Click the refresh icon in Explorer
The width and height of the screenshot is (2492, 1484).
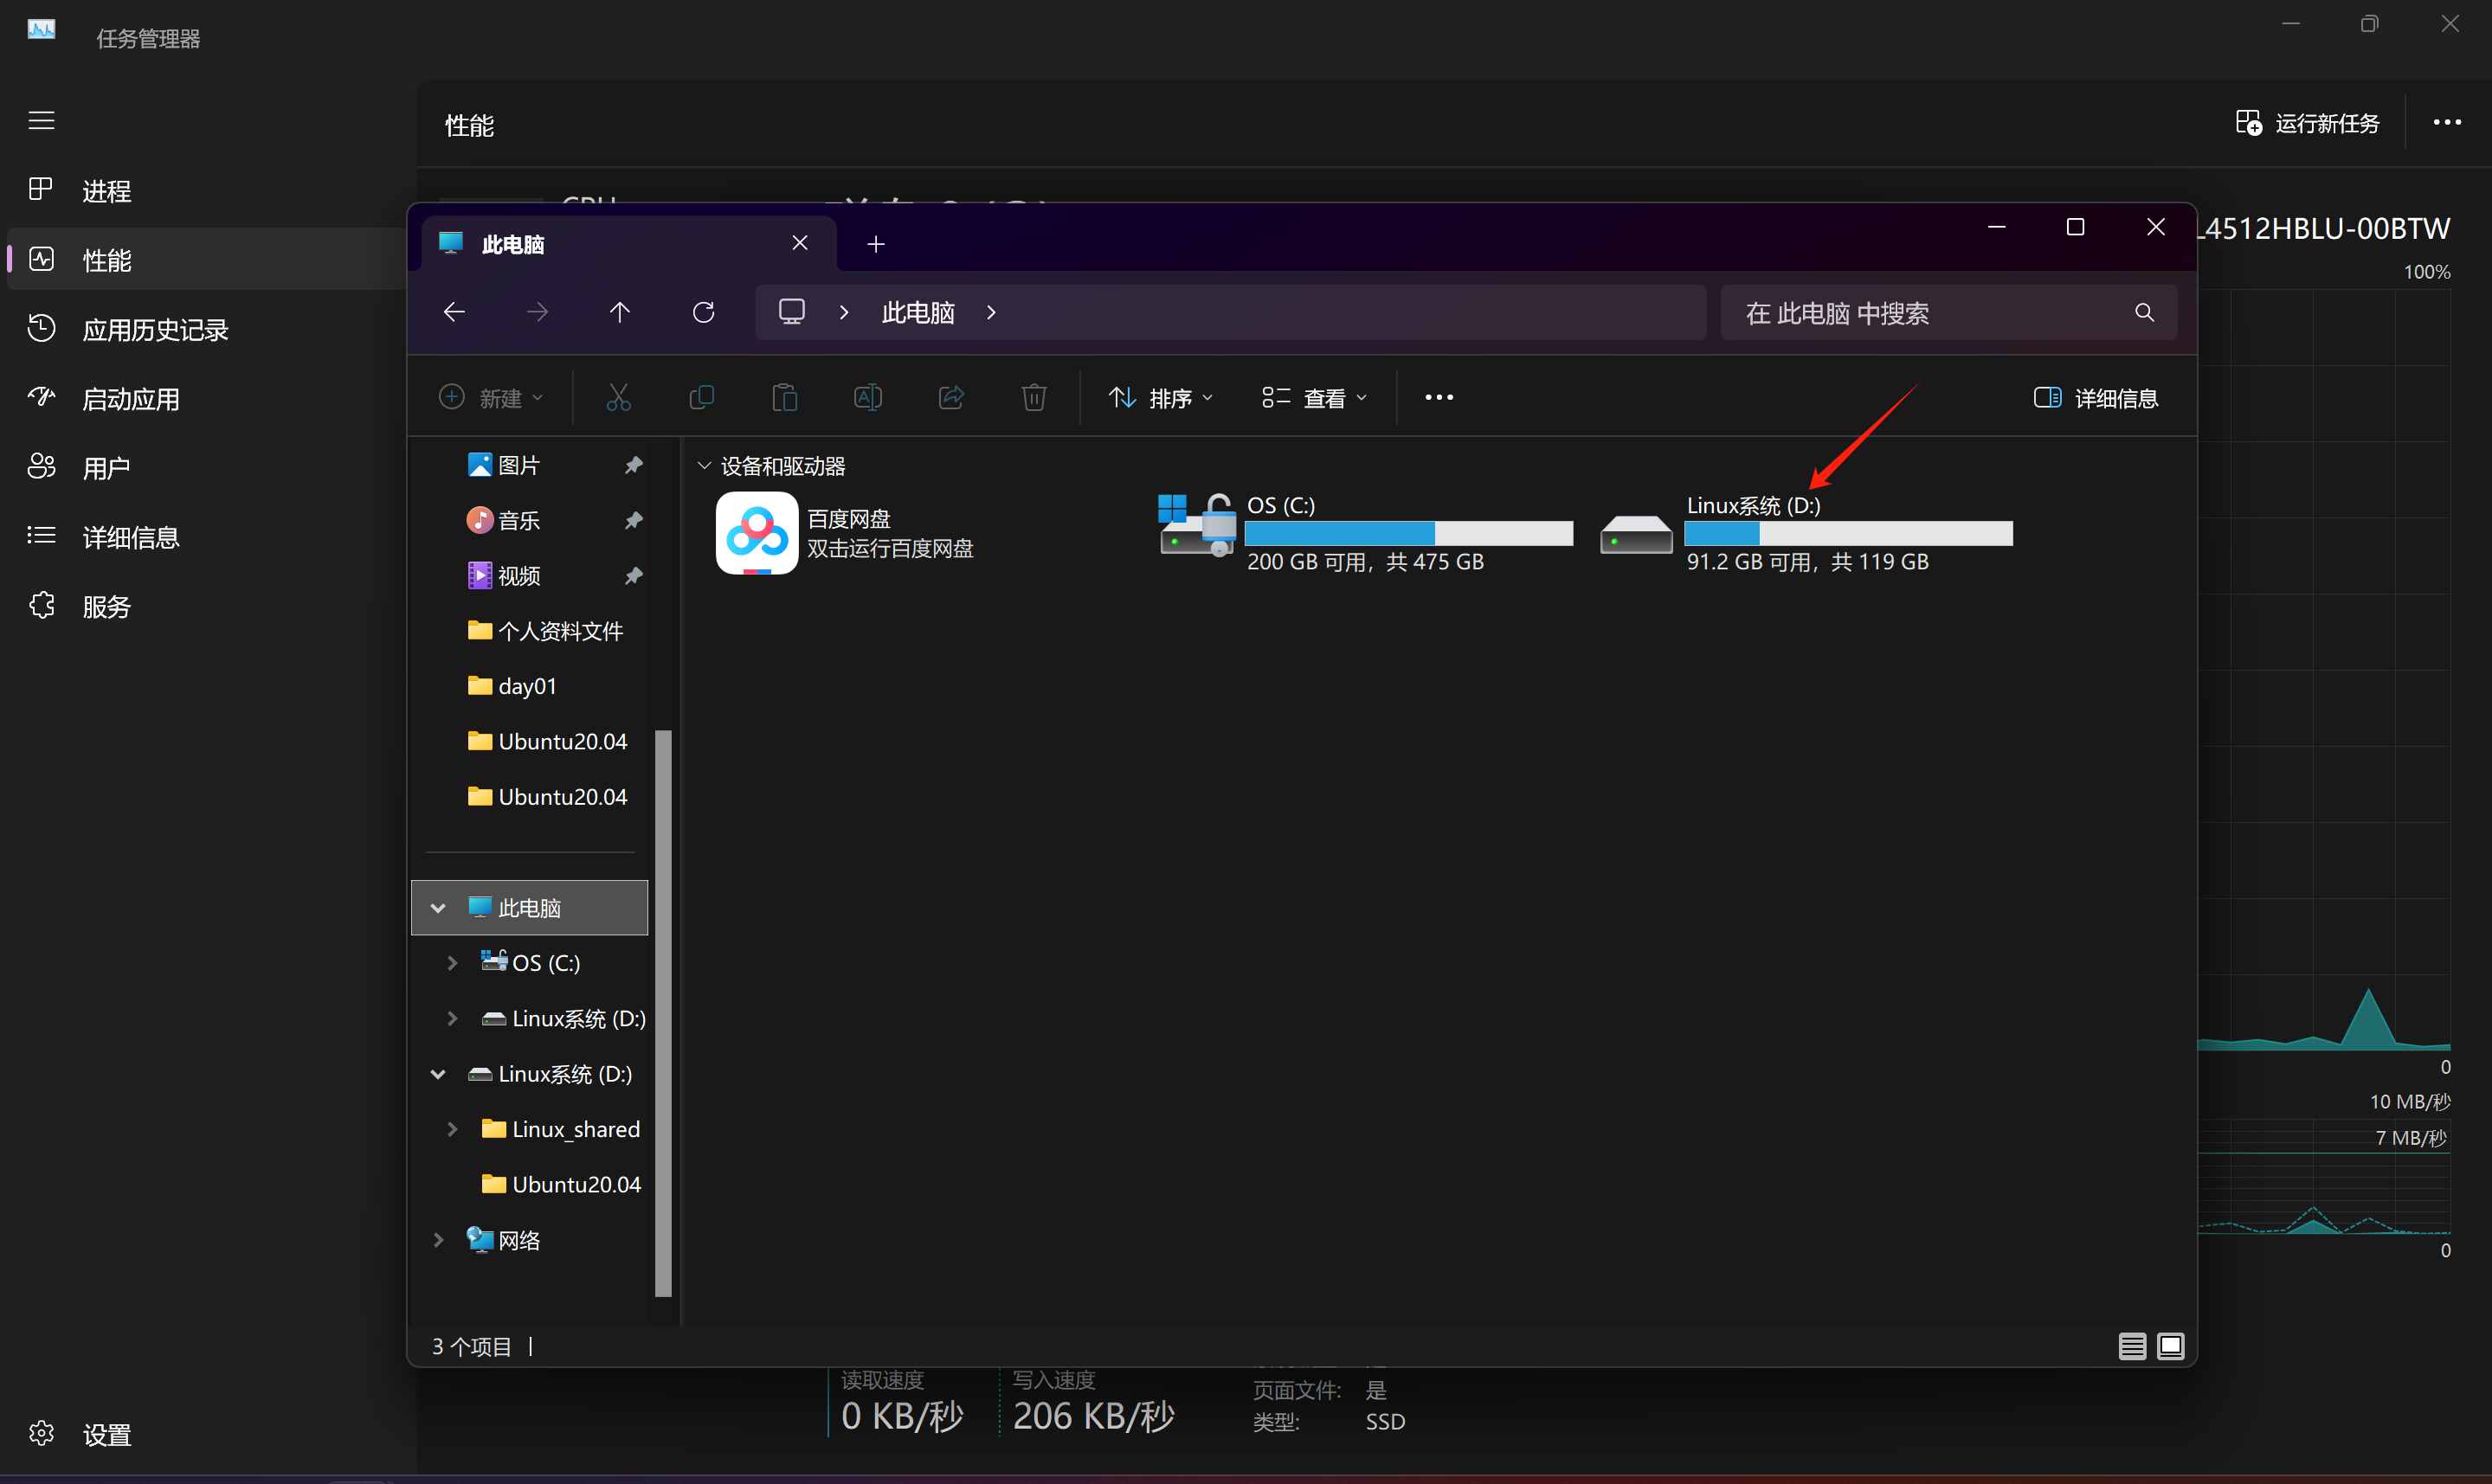pyautogui.click(x=703, y=313)
